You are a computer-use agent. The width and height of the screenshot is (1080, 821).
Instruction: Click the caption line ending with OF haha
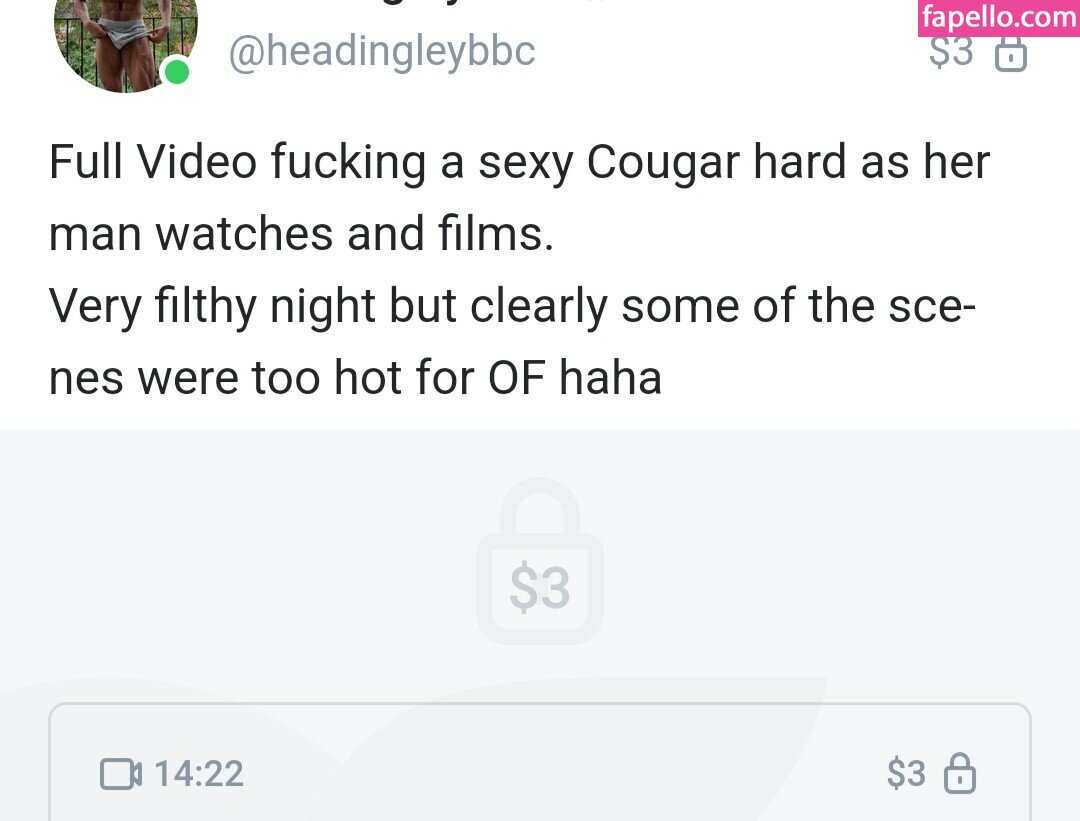tap(355, 377)
